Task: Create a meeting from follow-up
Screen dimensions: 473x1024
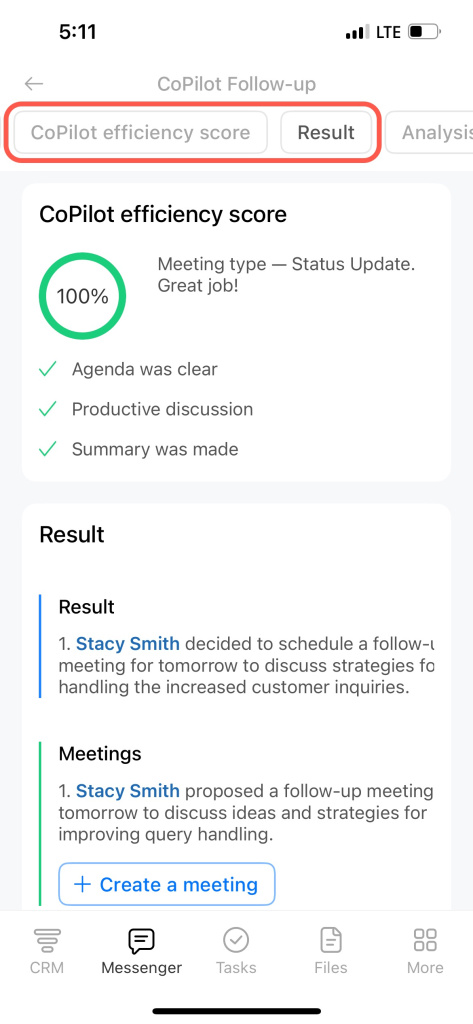Action: (167, 884)
